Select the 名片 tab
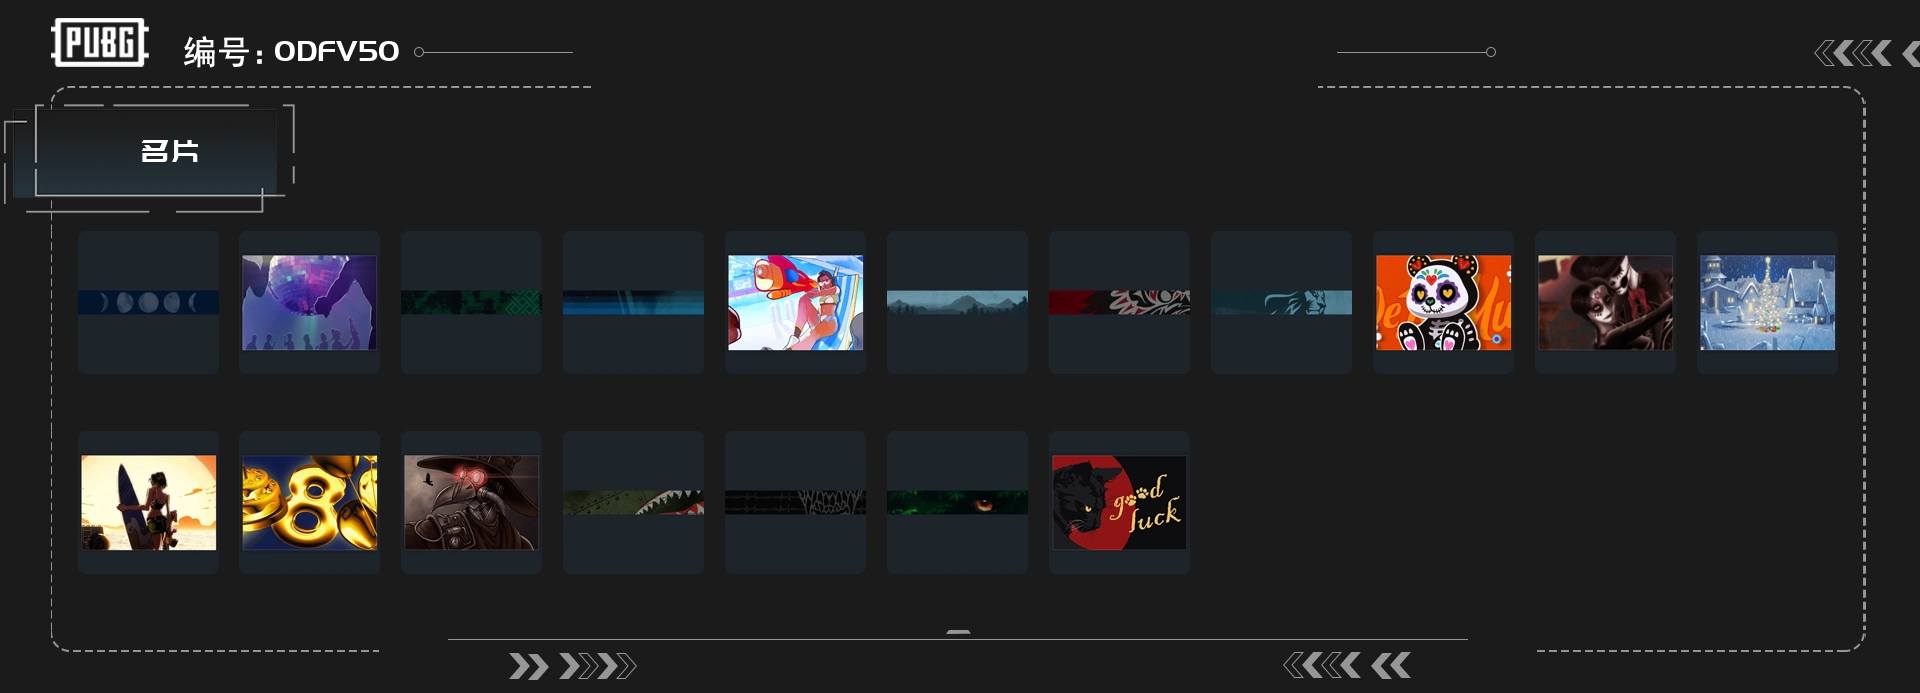Screen dimensions: 1920x693 tap(156, 151)
